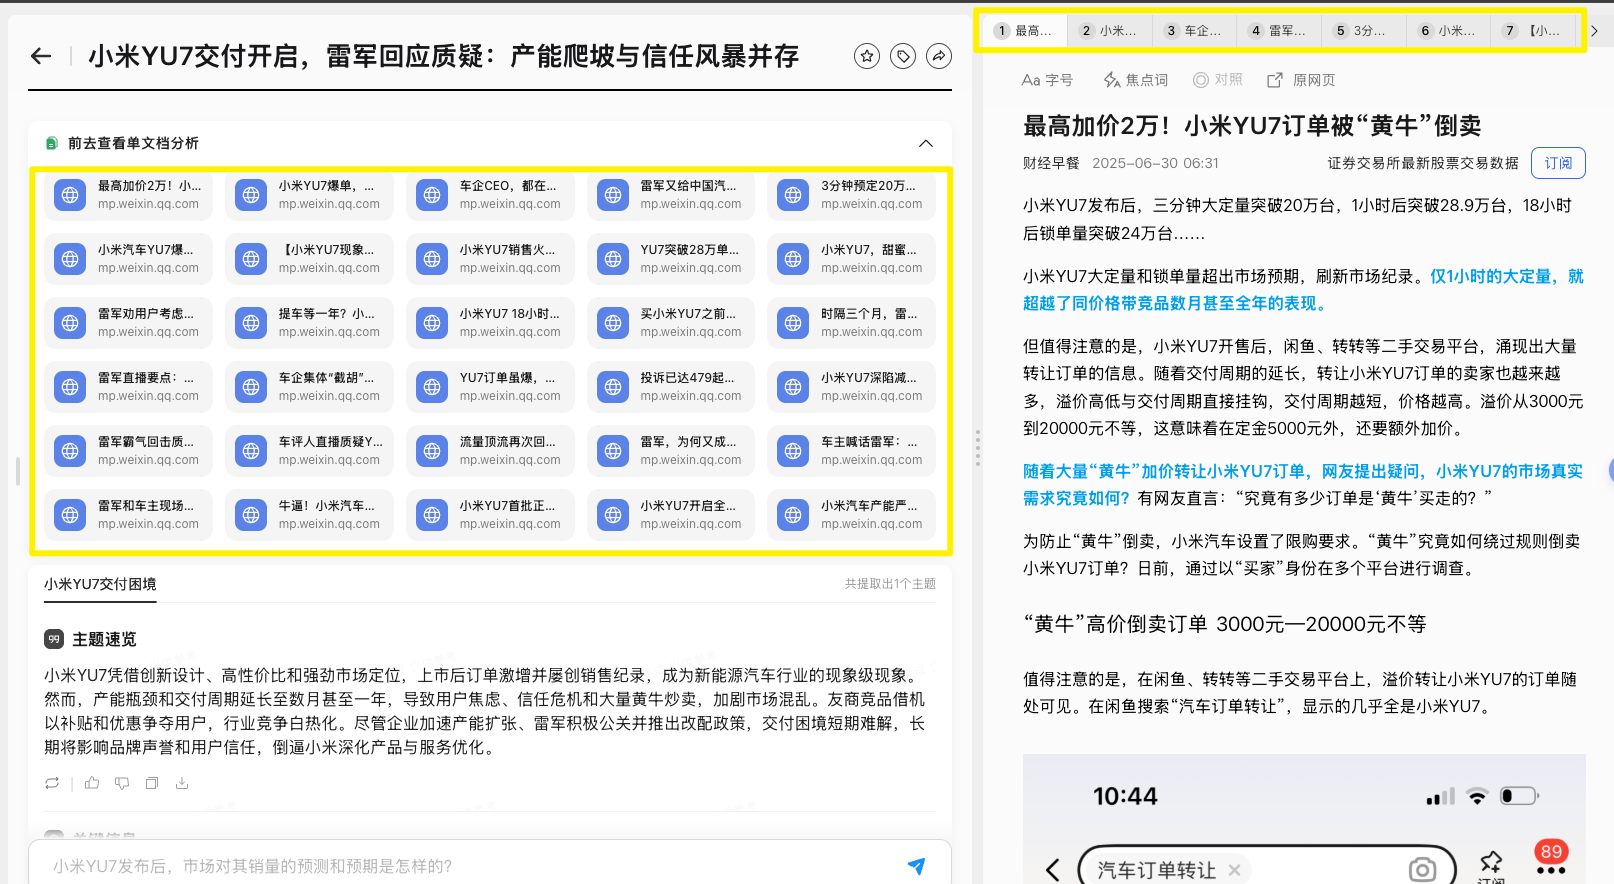The image size is (1614, 884).
Task: Switch to document tab 6 小米
Action: tap(1448, 31)
